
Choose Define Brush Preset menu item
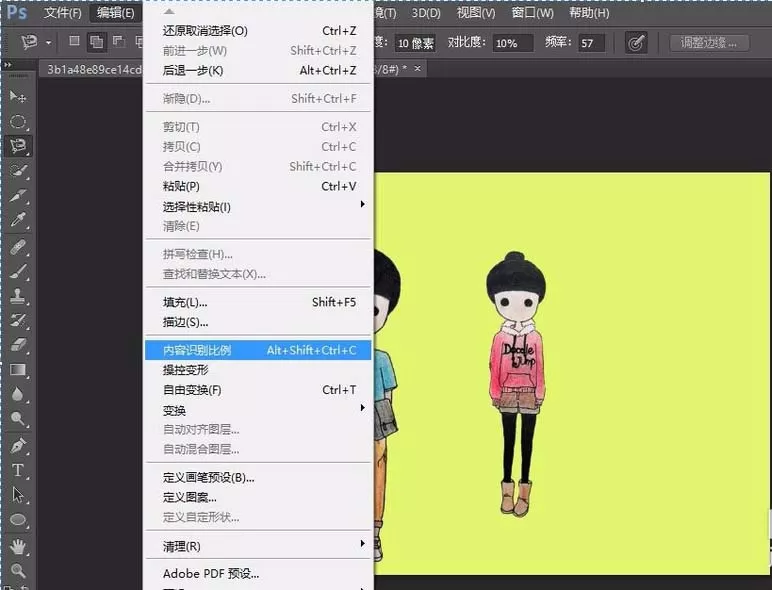tap(258, 477)
